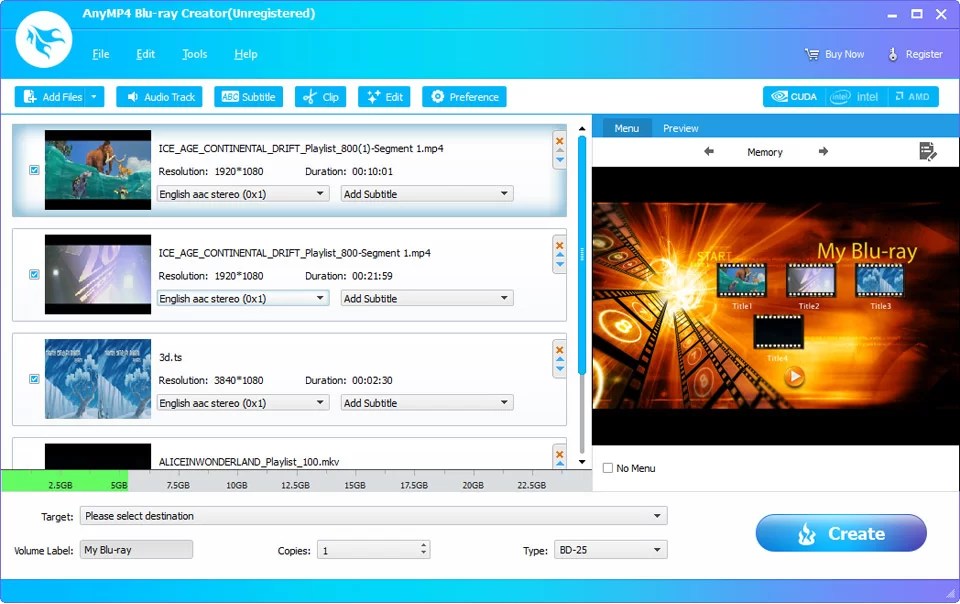Select the Subtitle tool
This screenshot has height=604, width=960.
click(248, 96)
